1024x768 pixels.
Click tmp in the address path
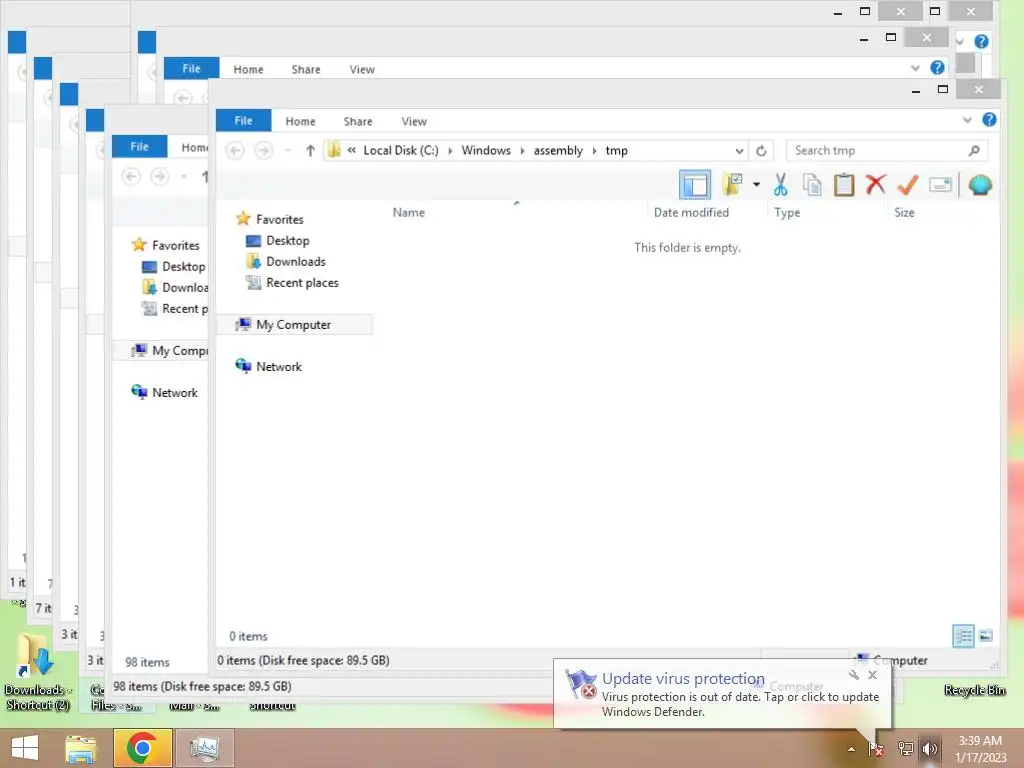[x=616, y=150]
